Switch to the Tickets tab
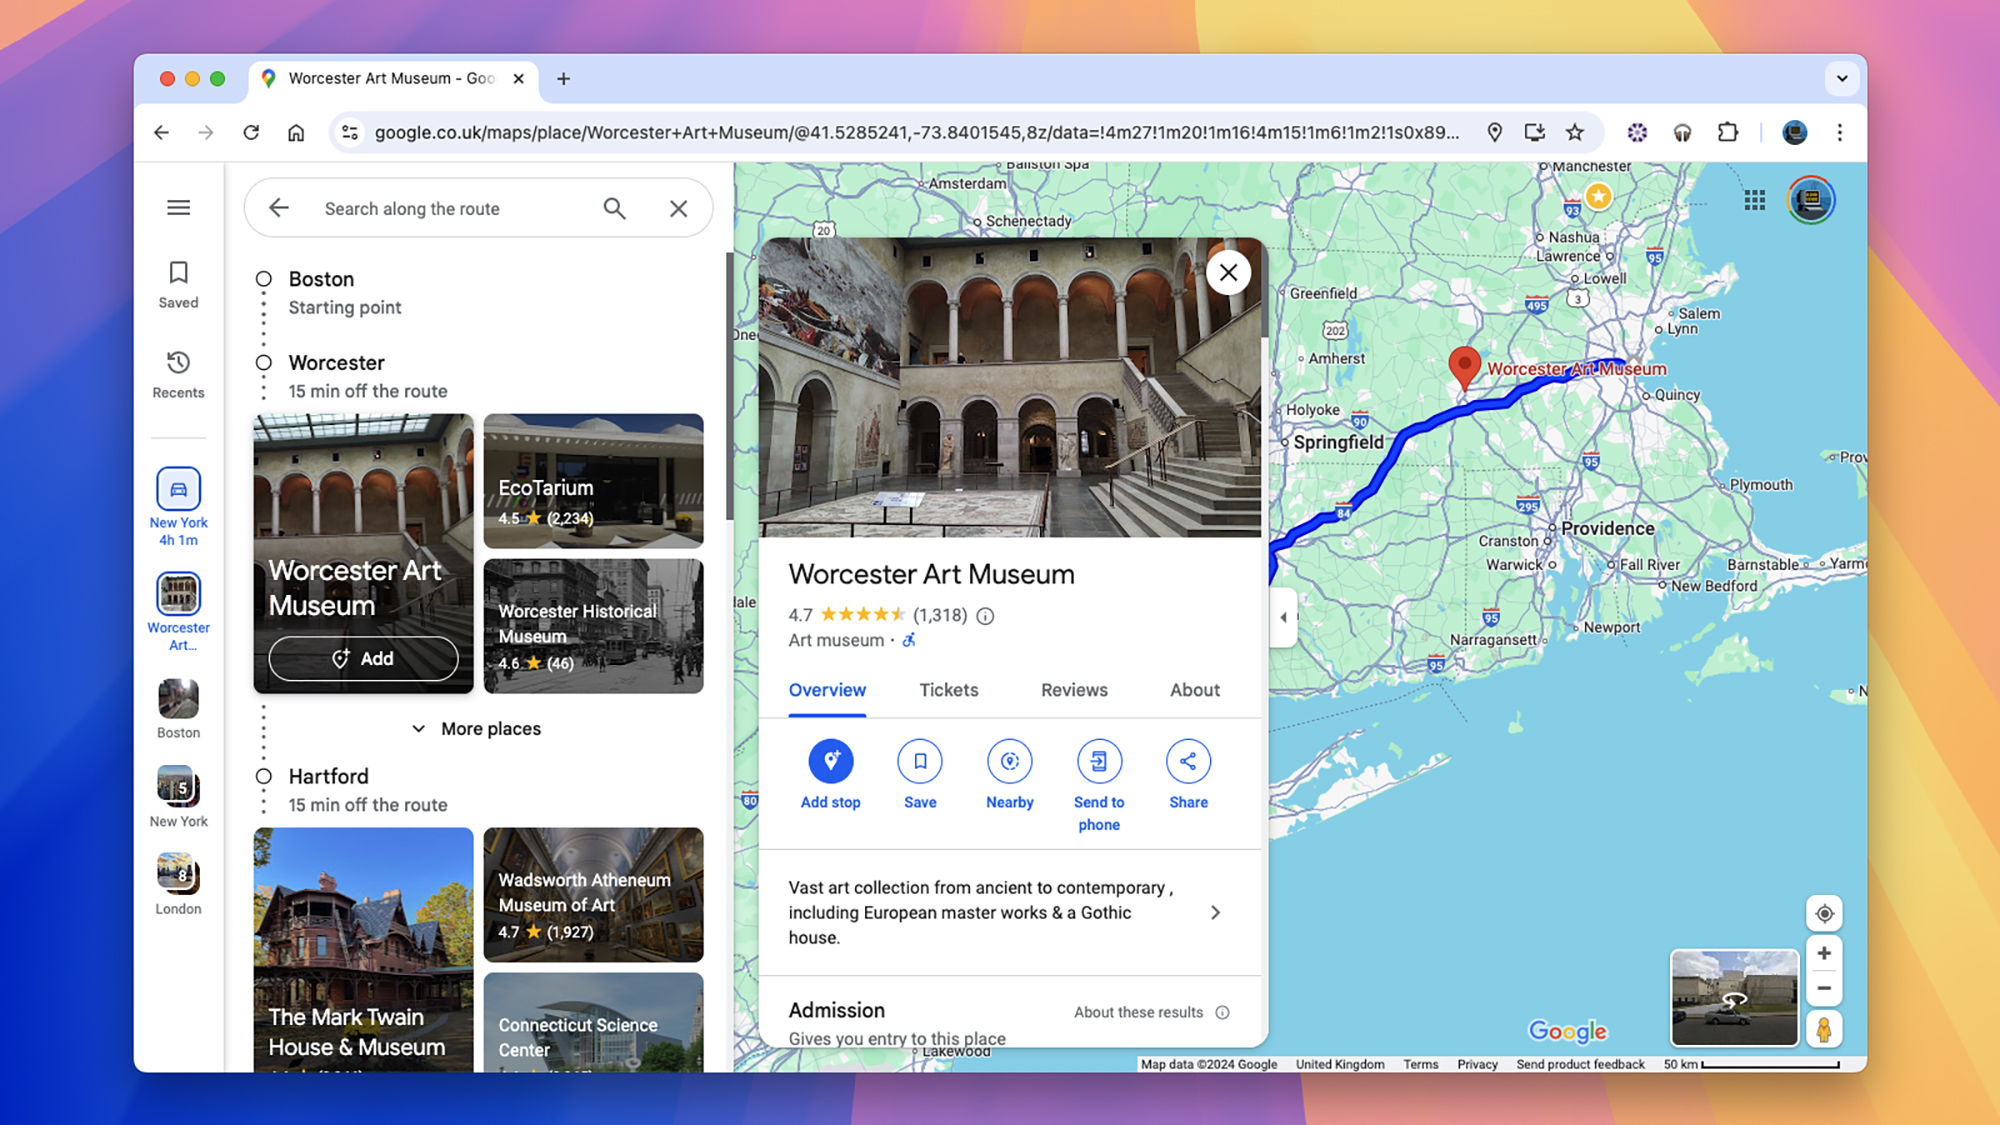This screenshot has width=2000, height=1125. (x=949, y=690)
